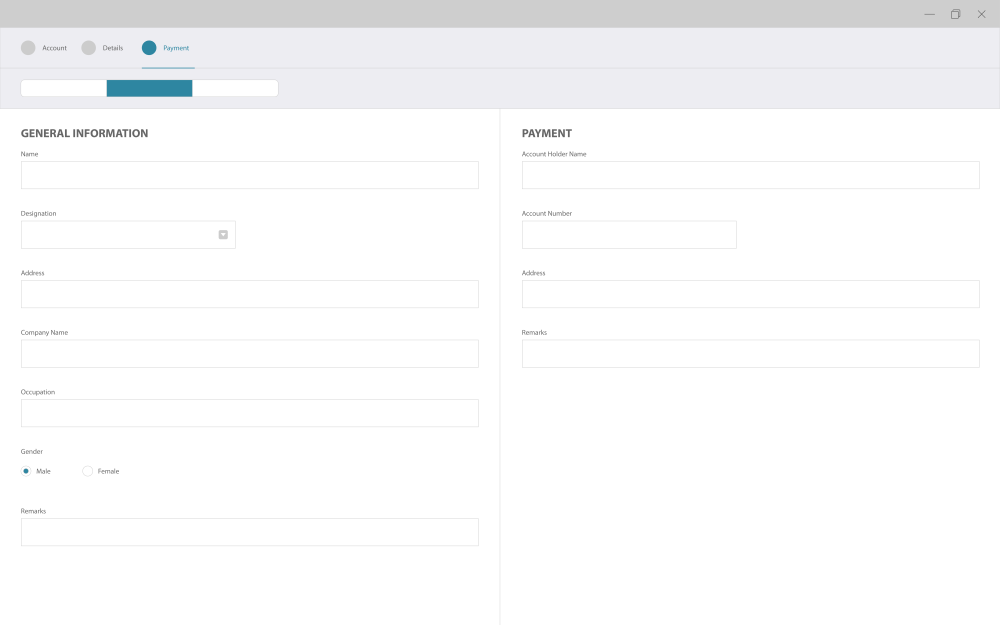Restore down the application window
Image resolution: width=1000 pixels, height=625 pixels.
pos(955,14)
